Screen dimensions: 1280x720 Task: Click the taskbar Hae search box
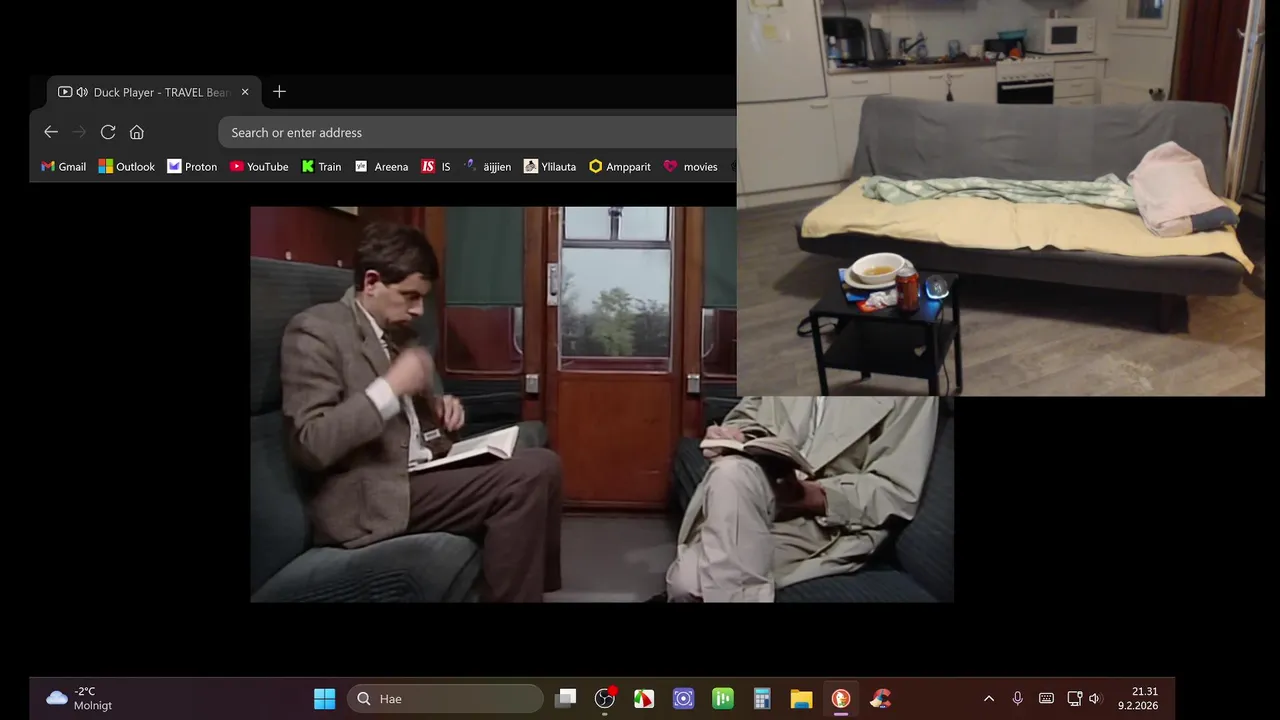click(445, 699)
